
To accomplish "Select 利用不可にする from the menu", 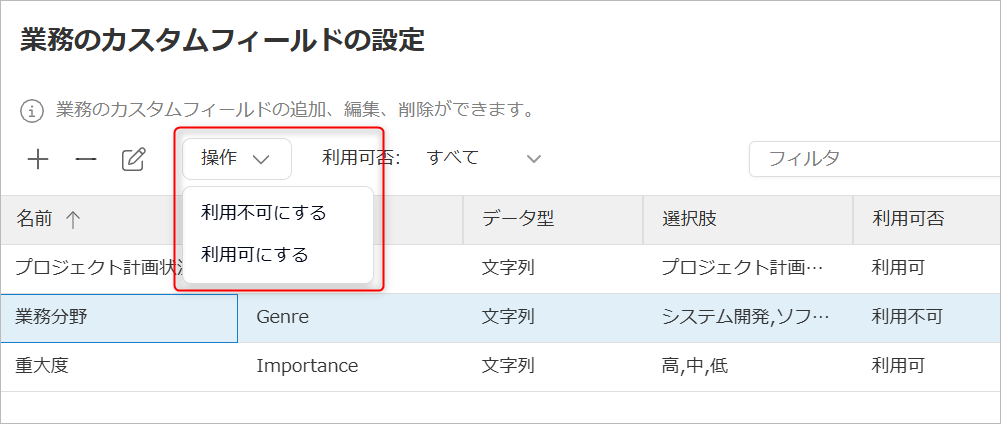I will [x=264, y=212].
